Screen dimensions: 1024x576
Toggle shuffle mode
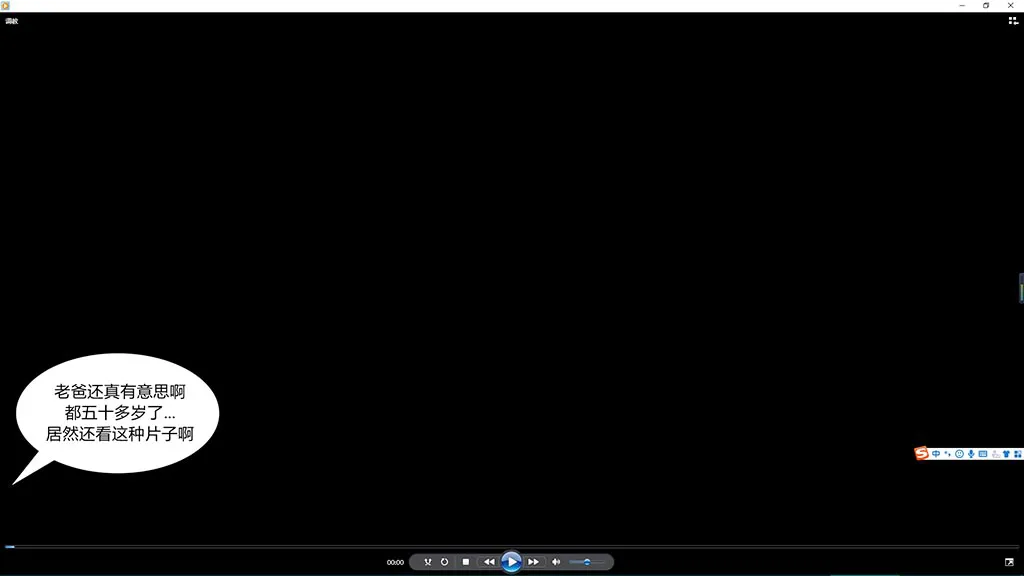pyautogui.click(x=427, y=562)
